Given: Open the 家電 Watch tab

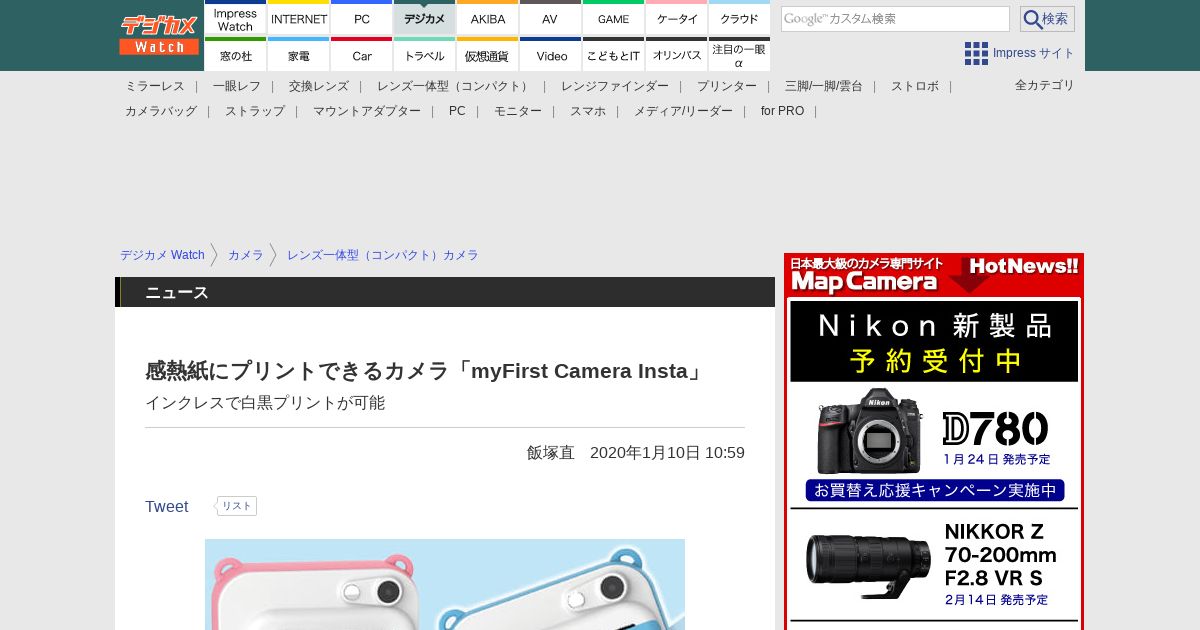Looking at the screenshot, I should click(299, 54).
